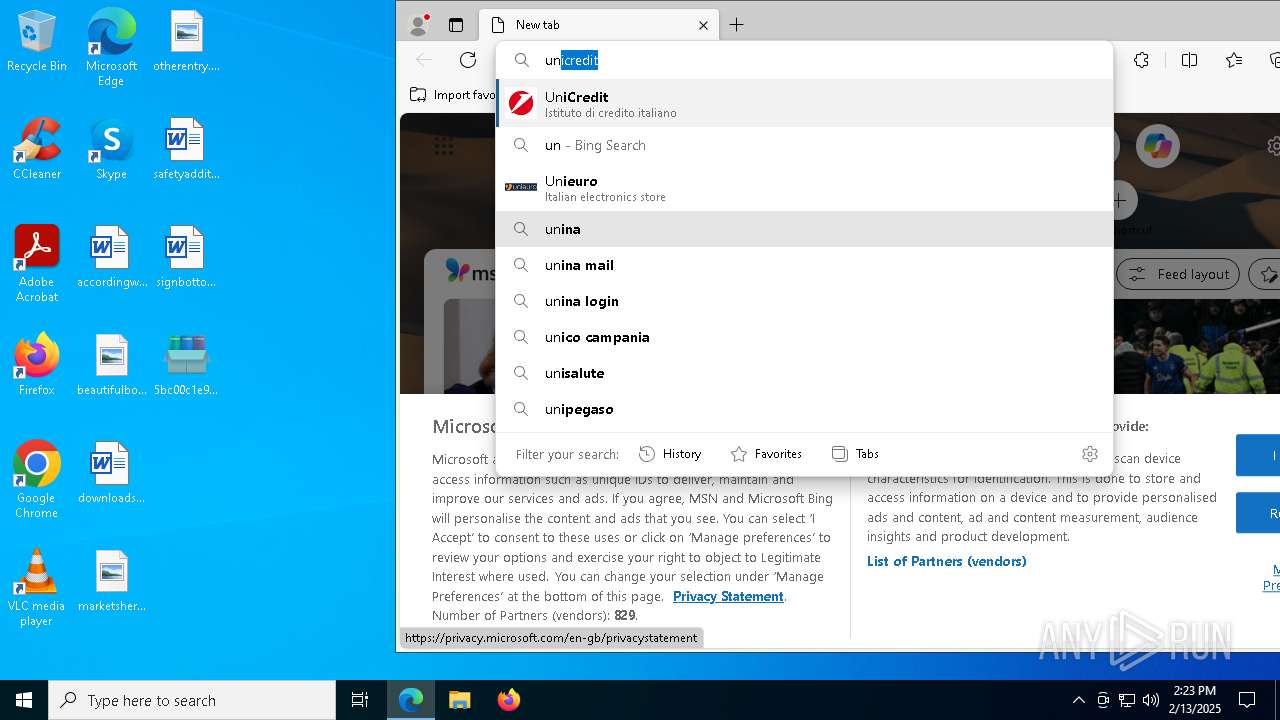The width and height of the screenshot is (1280, 720).
Task: Open VLC media player shortcut
Action: click(x=37, y=588)
